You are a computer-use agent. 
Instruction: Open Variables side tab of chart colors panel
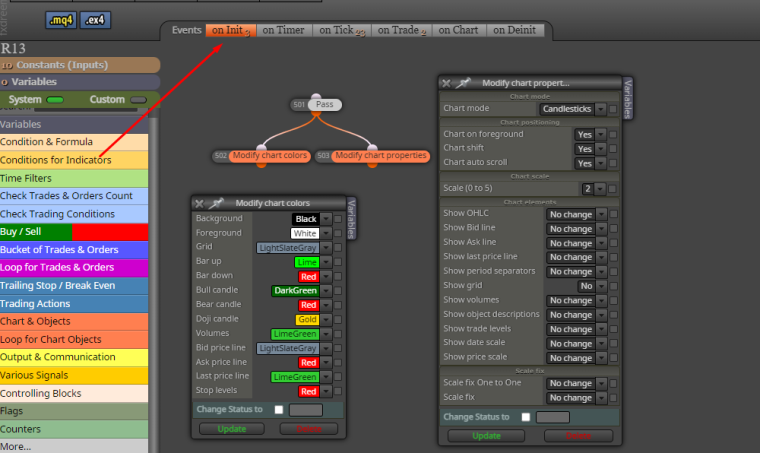click(352, 218)
